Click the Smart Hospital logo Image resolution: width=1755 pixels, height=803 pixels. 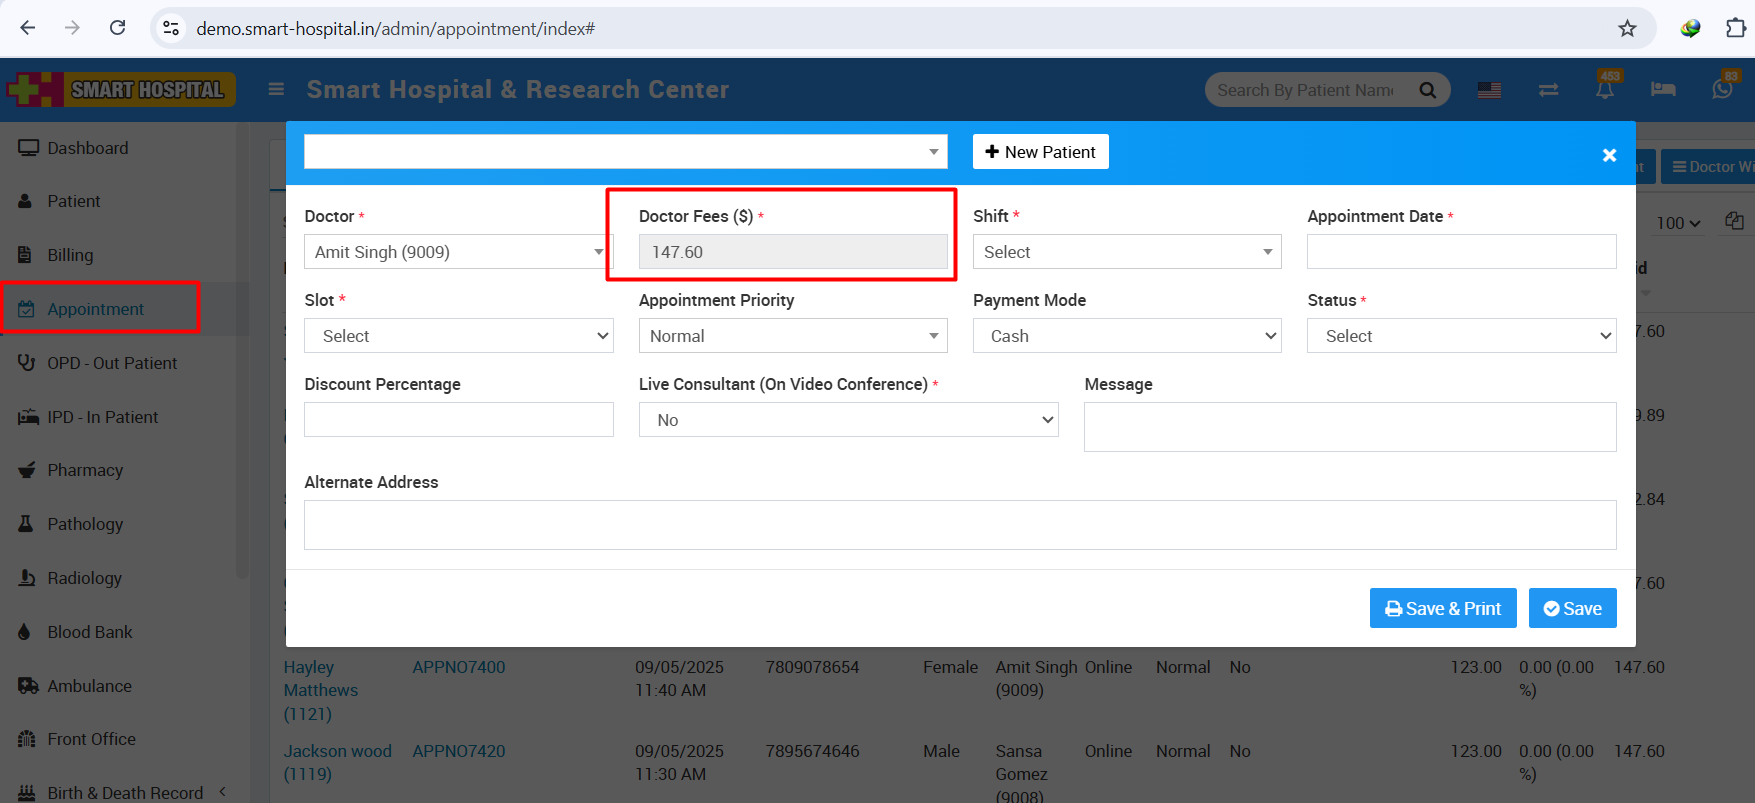(120, 89)
